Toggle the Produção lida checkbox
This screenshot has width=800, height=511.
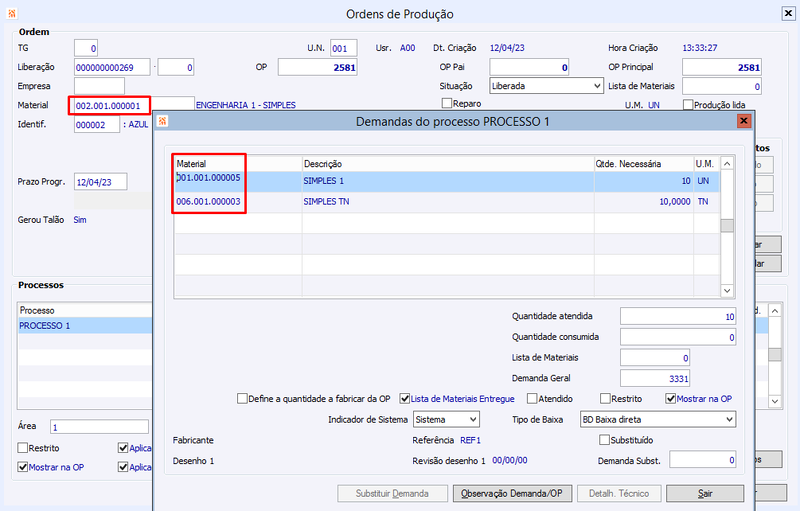[x=688, y=105]
